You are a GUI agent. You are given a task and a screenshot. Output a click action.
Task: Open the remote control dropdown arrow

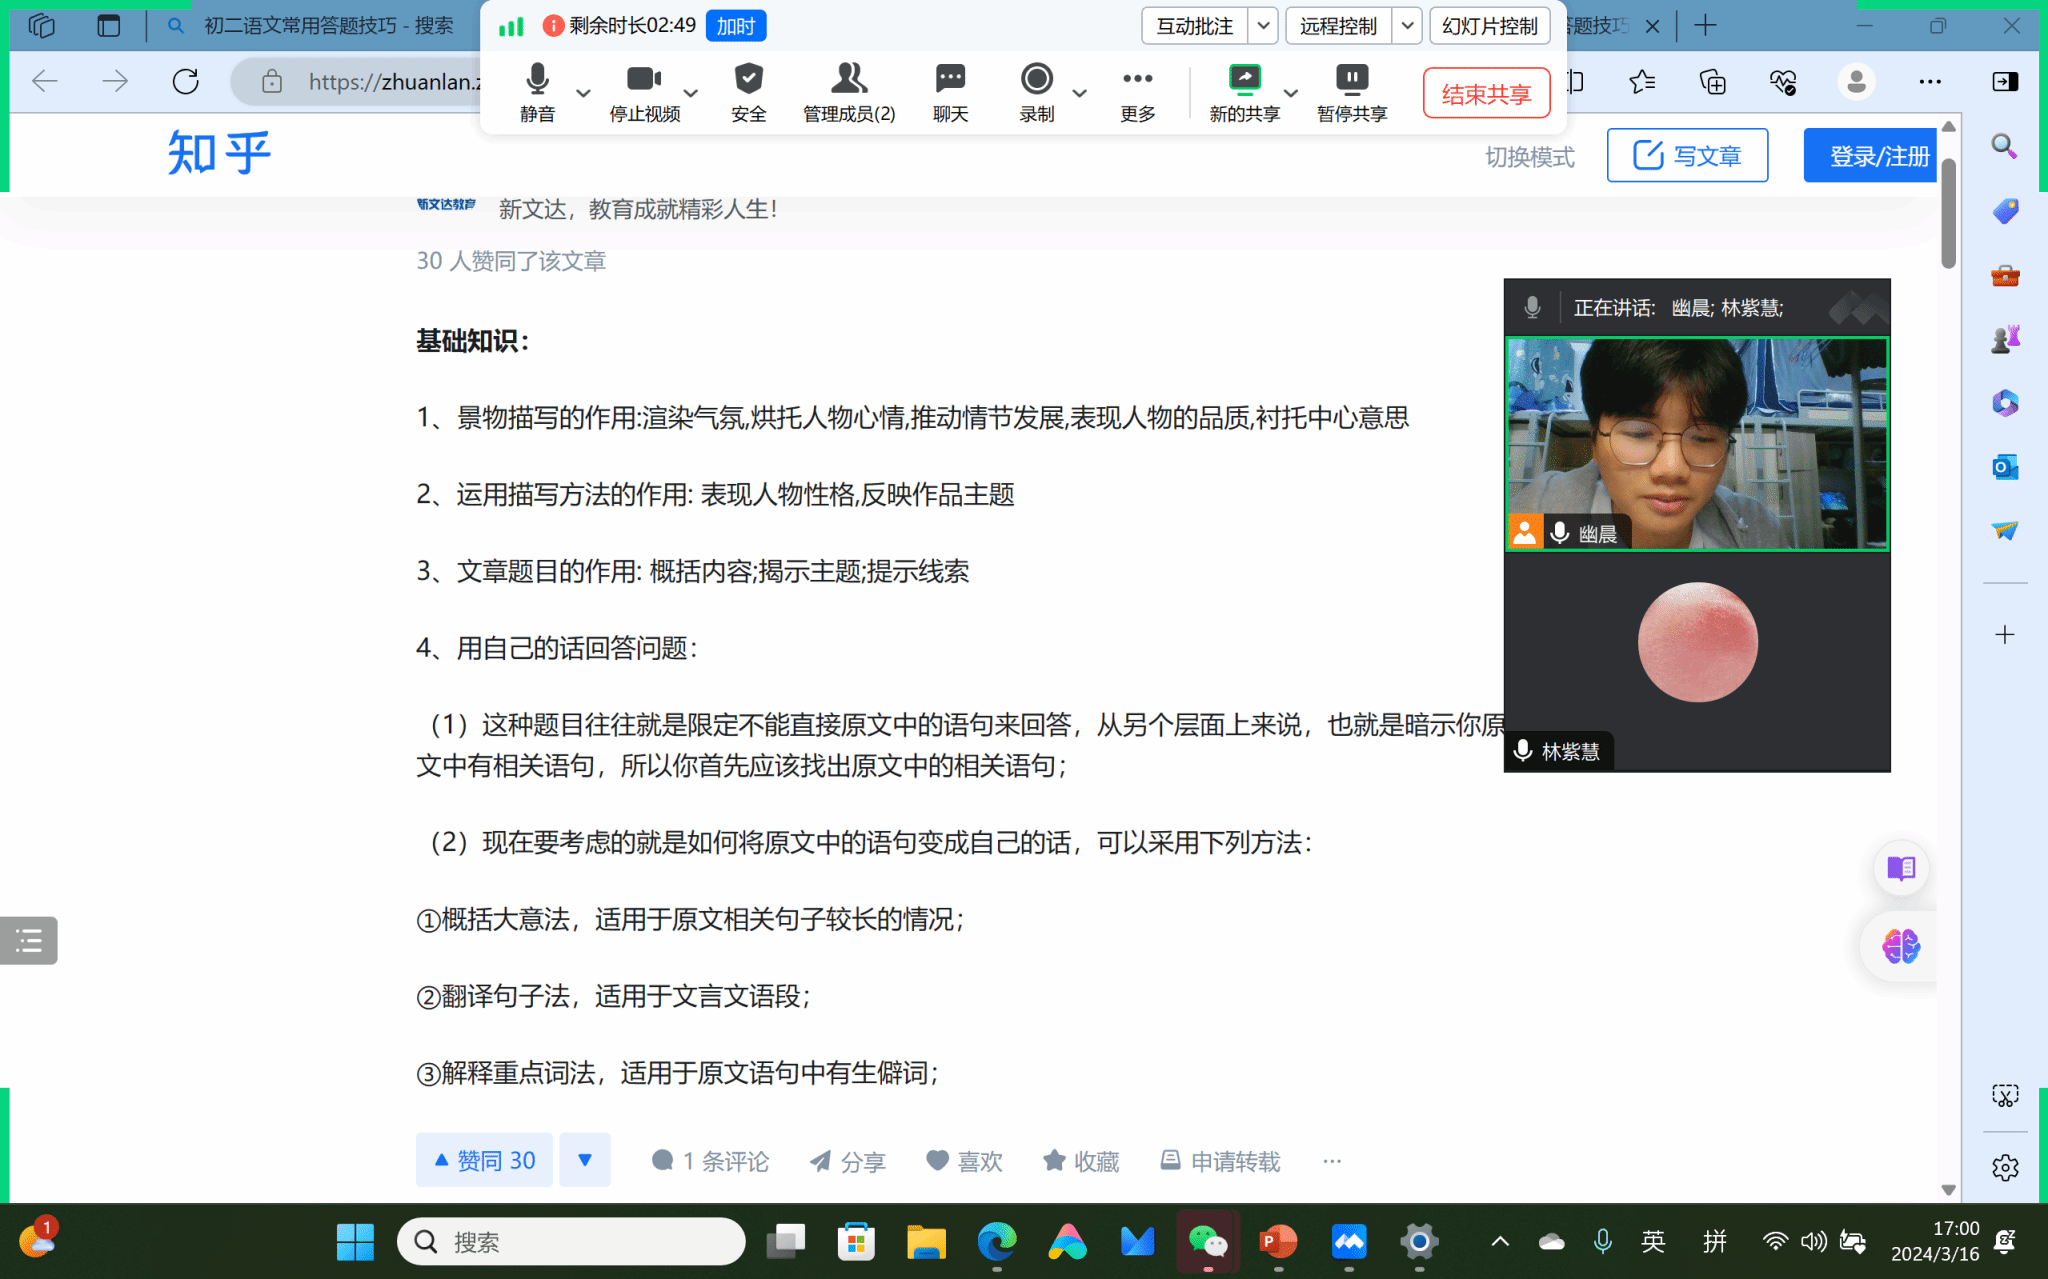tap(1407, 26)
